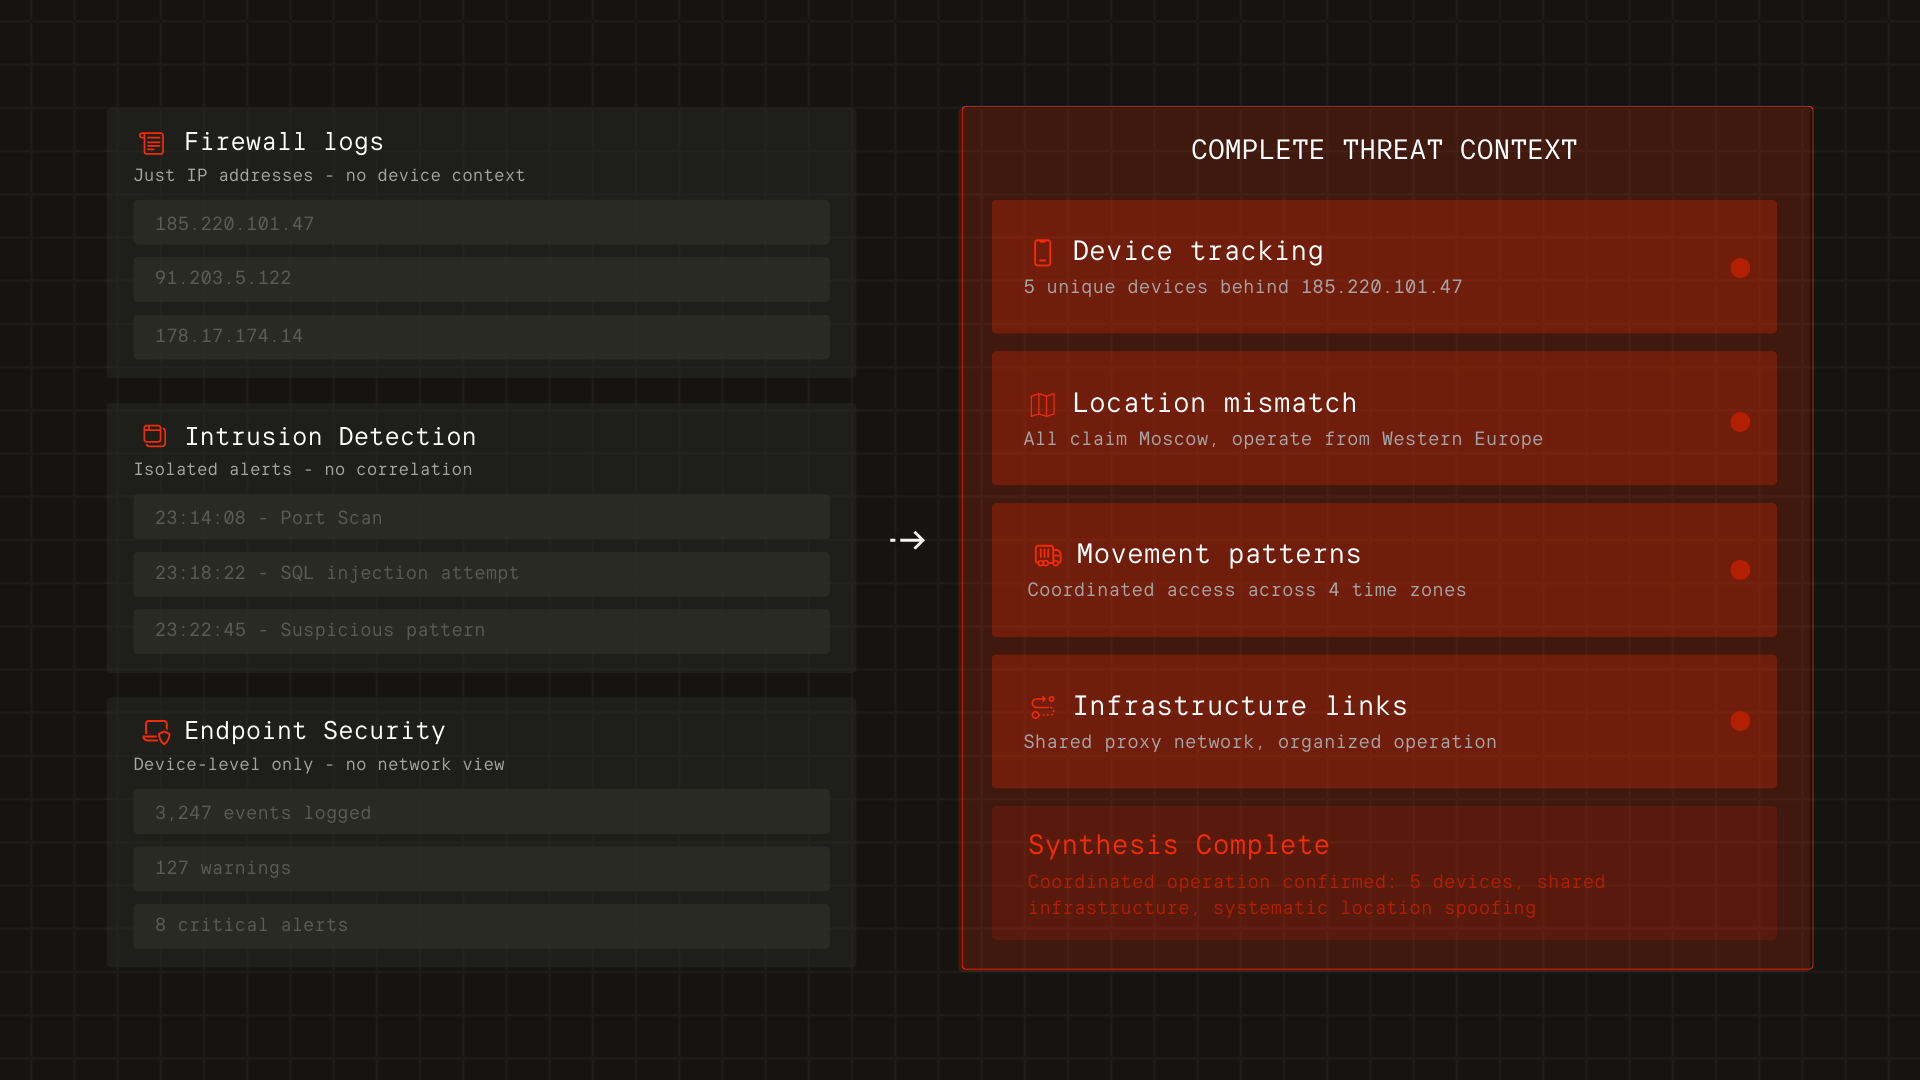Toggle the red dot on Location mismatch
Viewport: 1920px width, 1080px height.
1740,422
